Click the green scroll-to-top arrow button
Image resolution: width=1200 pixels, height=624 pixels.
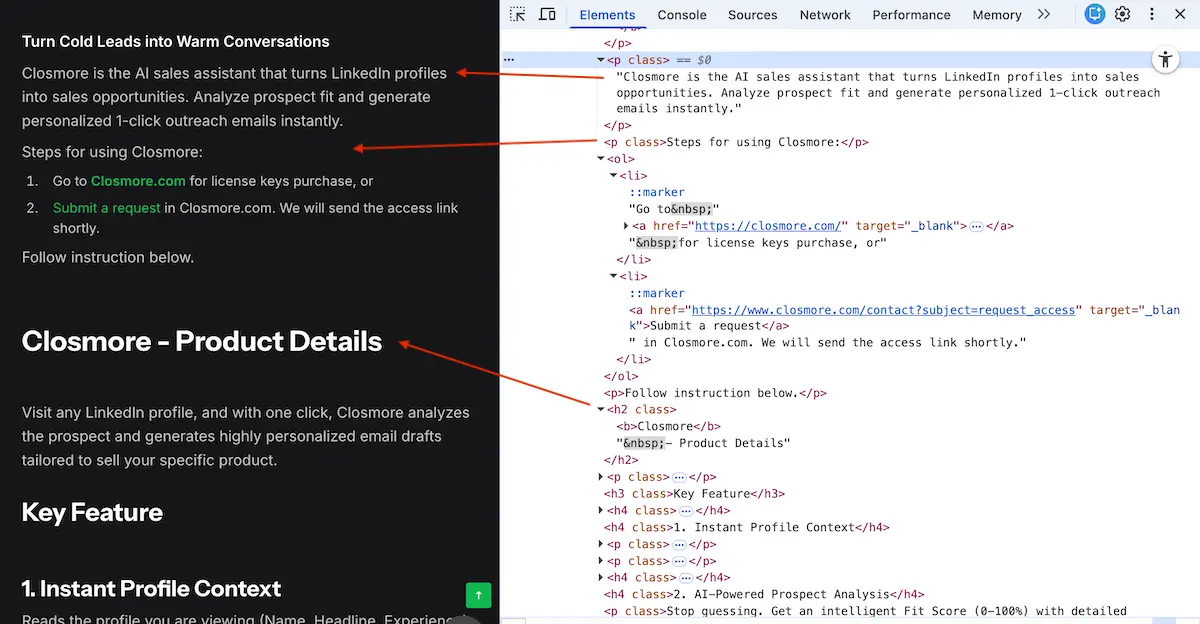(478, 595)
